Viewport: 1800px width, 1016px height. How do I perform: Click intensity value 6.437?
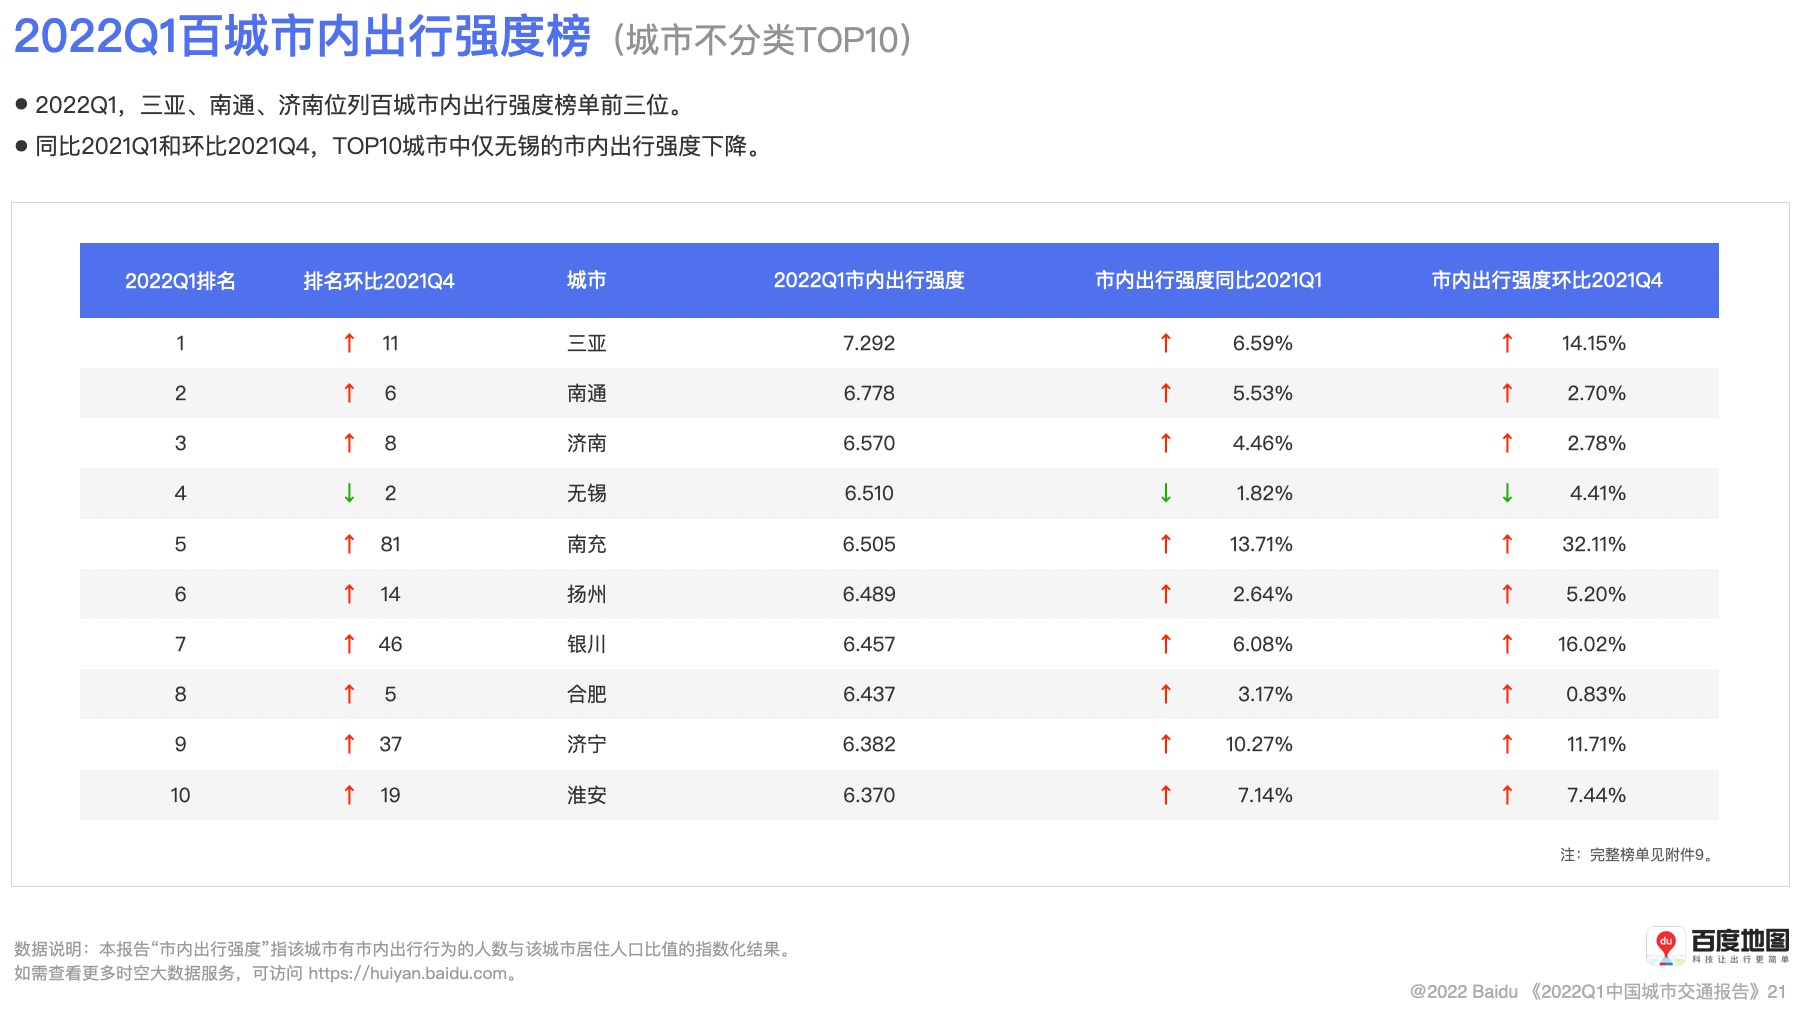pyautogui.click(x=869, y=694)
